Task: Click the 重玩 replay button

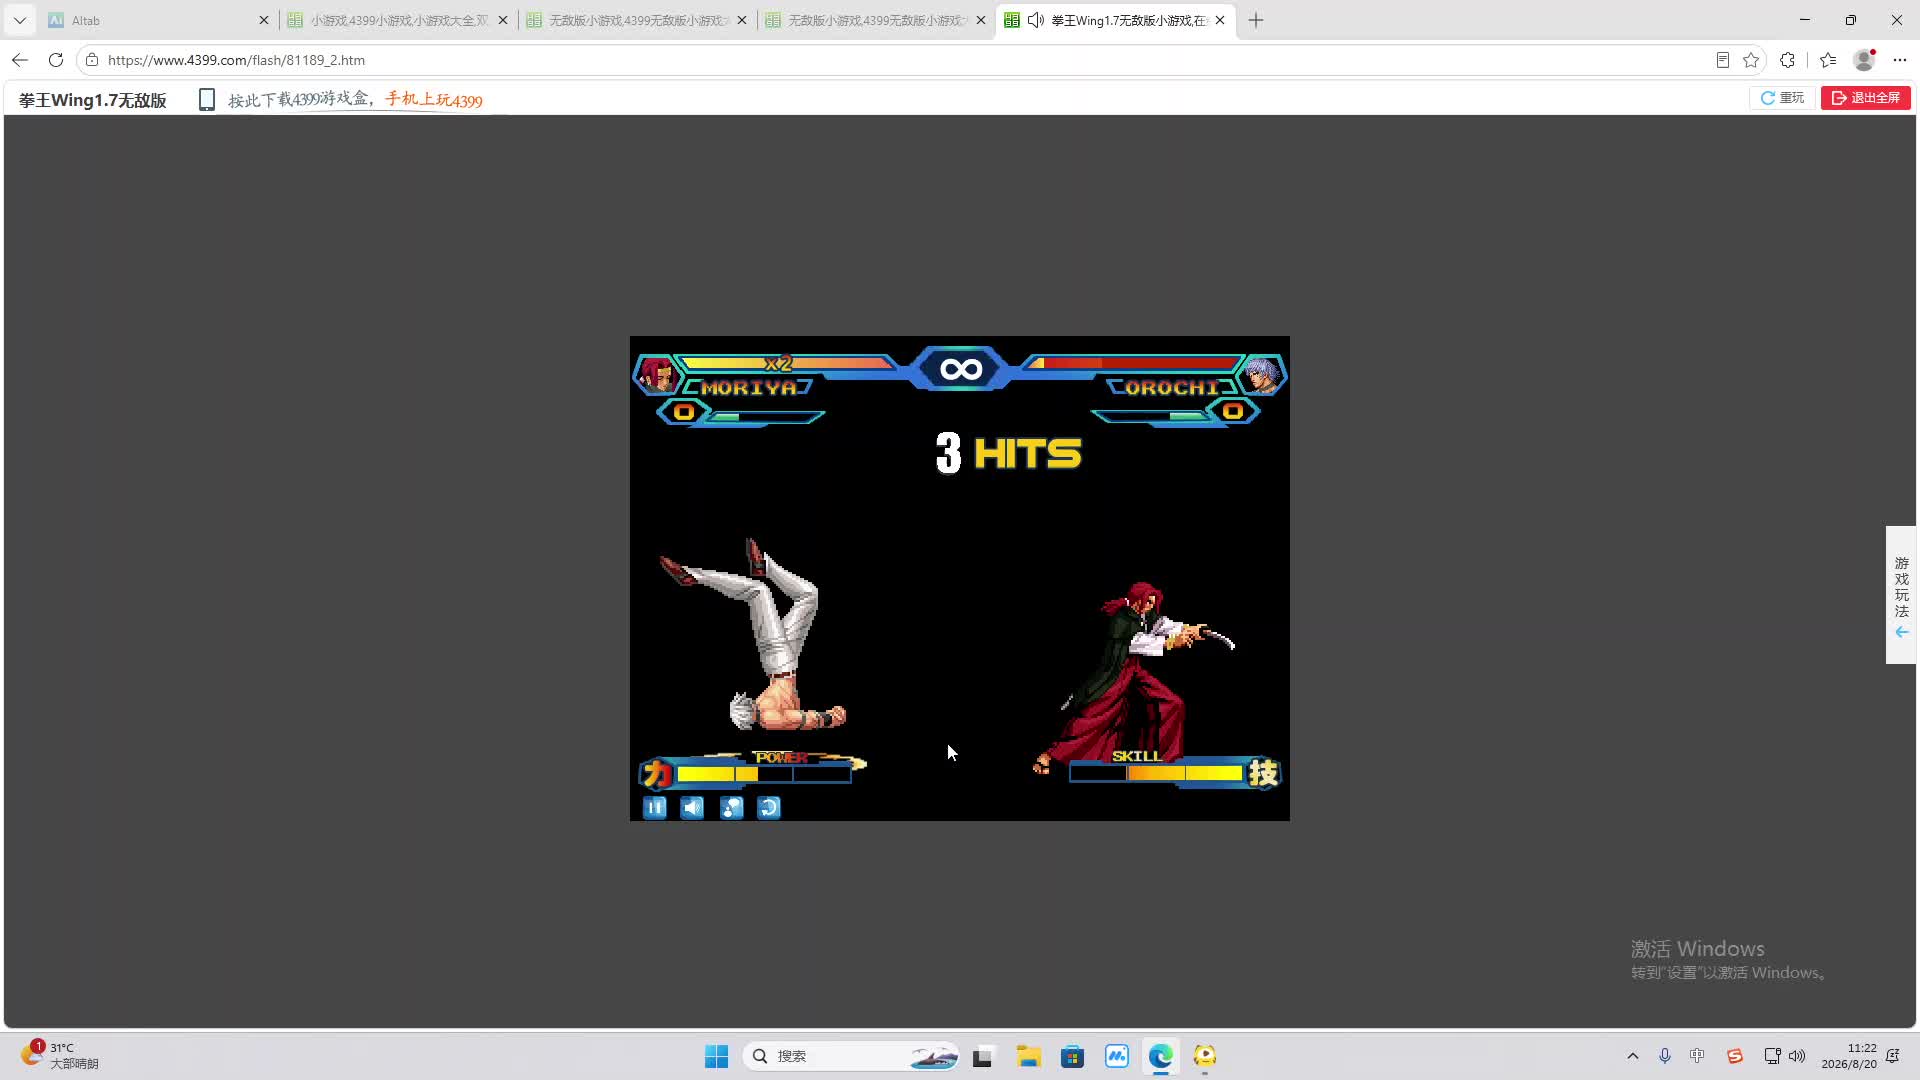Action: (x=1782, y=98)
